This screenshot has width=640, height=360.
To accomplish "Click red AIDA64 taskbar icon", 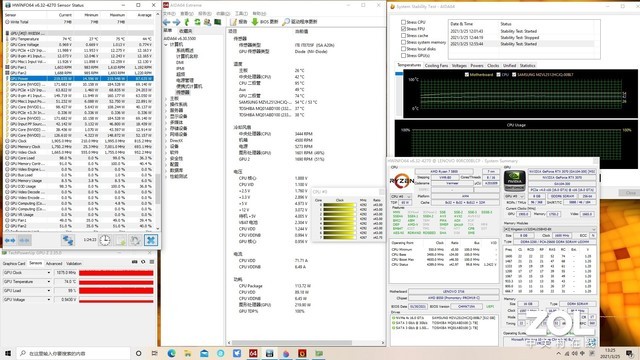I will click(253, 353).
